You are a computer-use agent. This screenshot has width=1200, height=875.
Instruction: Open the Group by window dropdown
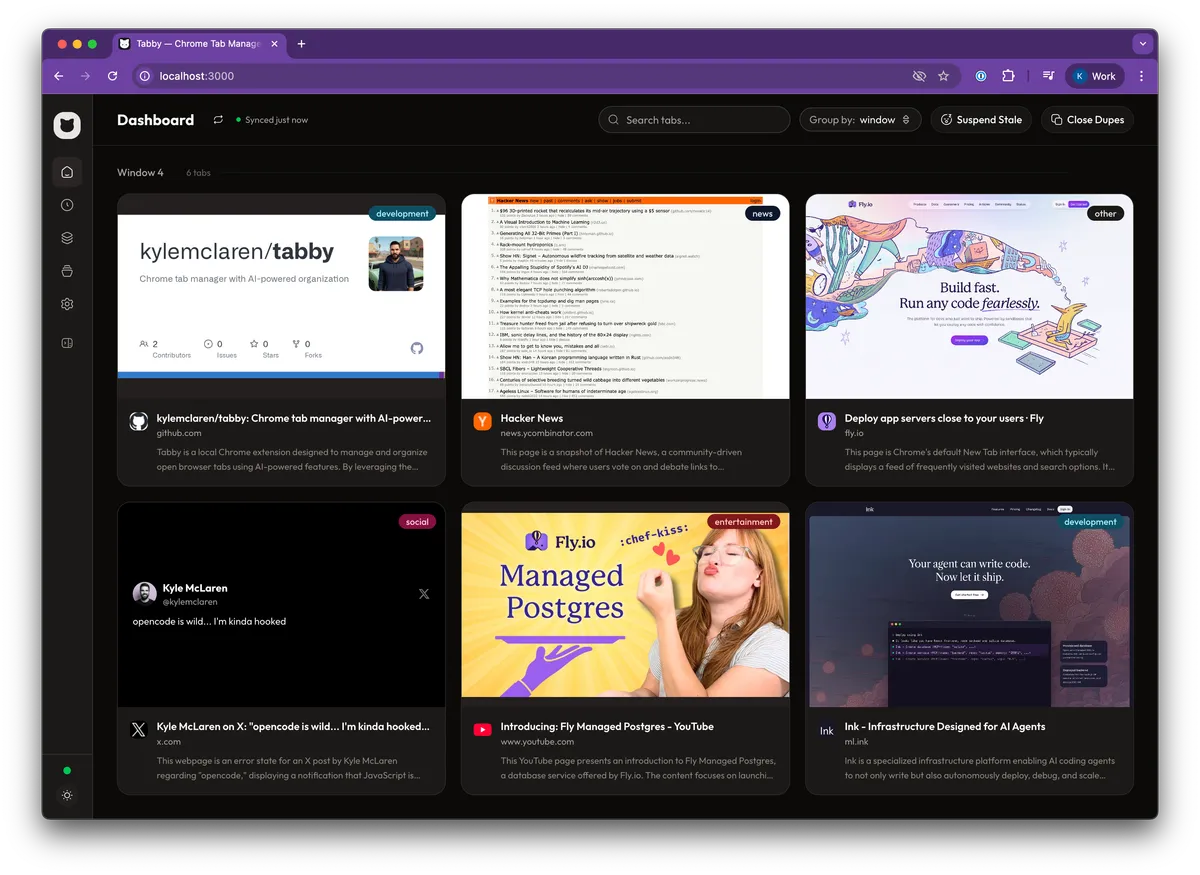[x=859, y=120]
